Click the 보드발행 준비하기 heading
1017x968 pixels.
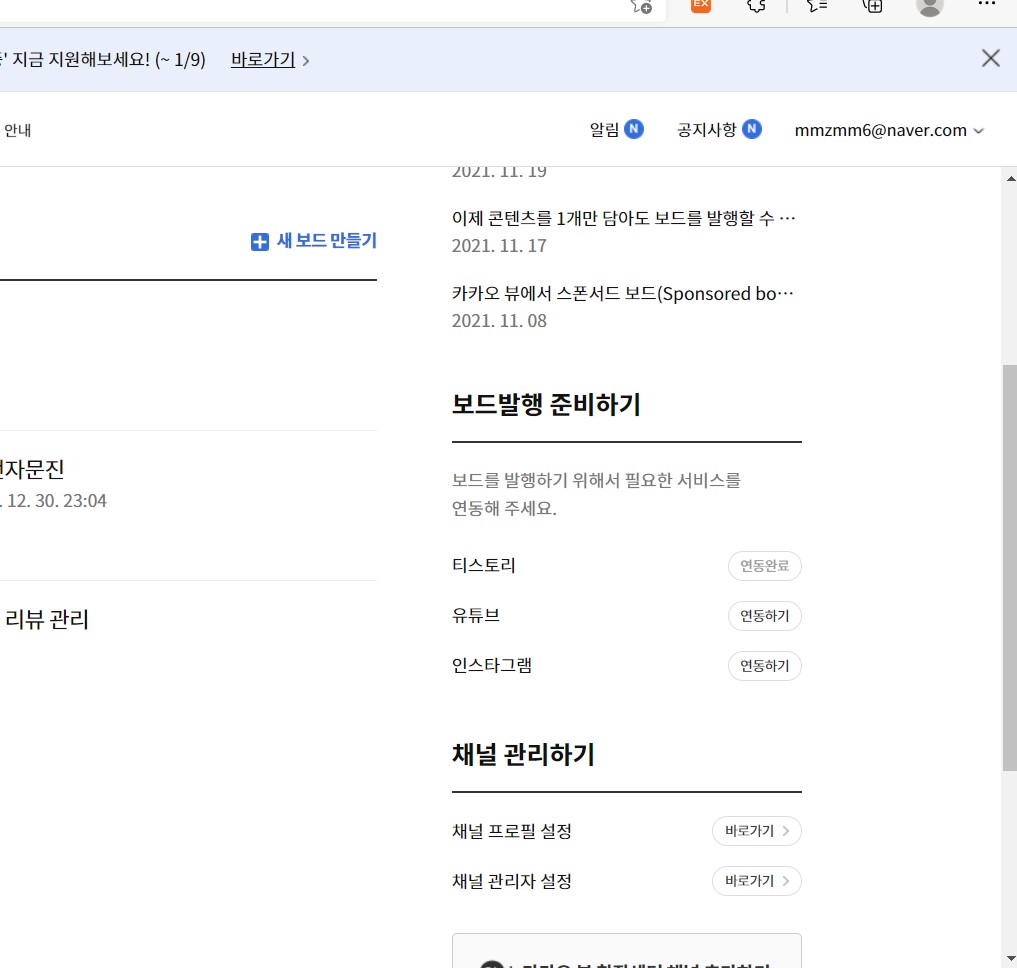tap(546, 404)
